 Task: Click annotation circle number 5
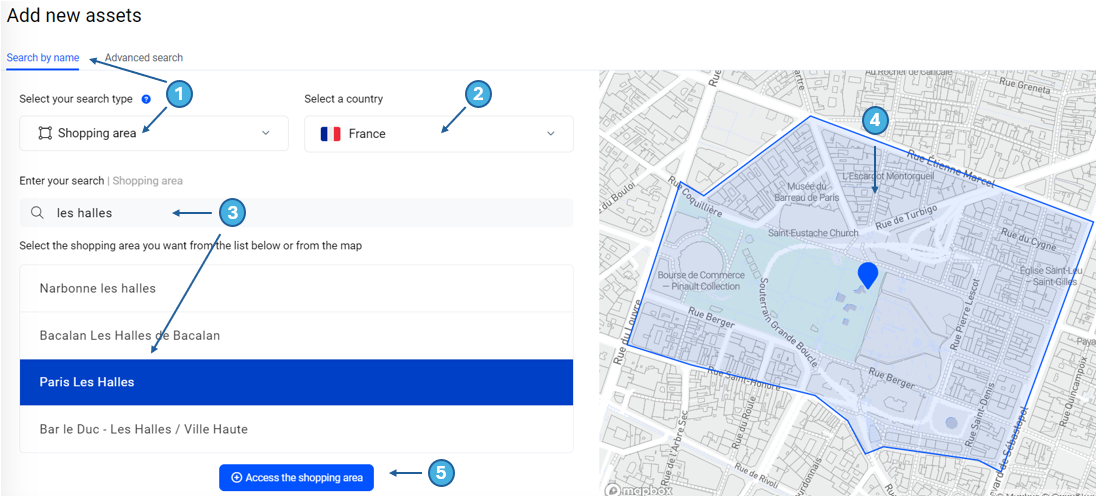(442, 473)
